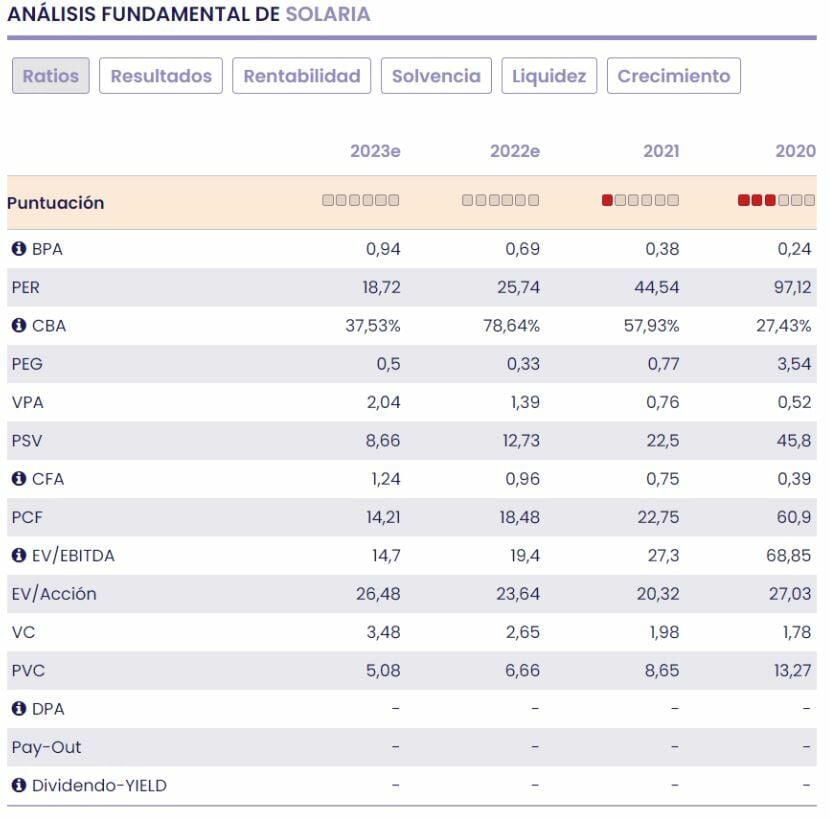Open the Rentabilidad tab

click(x=303, y=76)
